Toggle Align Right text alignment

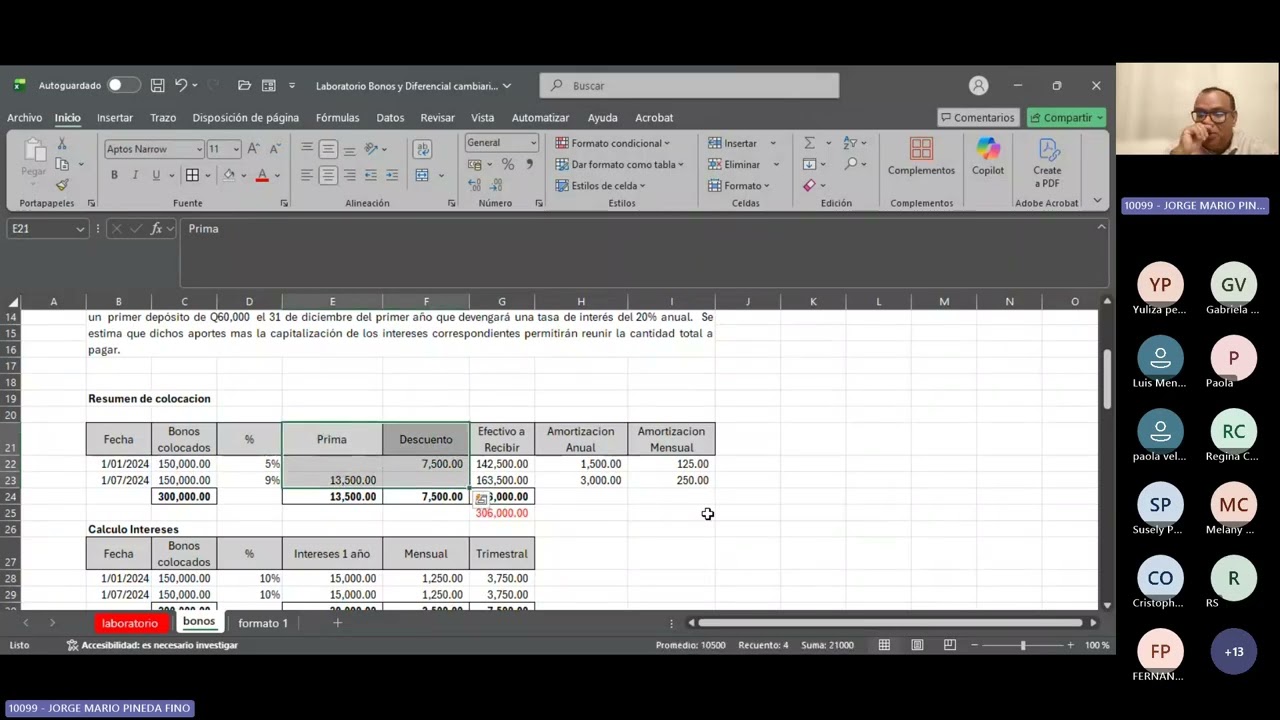click(349, 175)
